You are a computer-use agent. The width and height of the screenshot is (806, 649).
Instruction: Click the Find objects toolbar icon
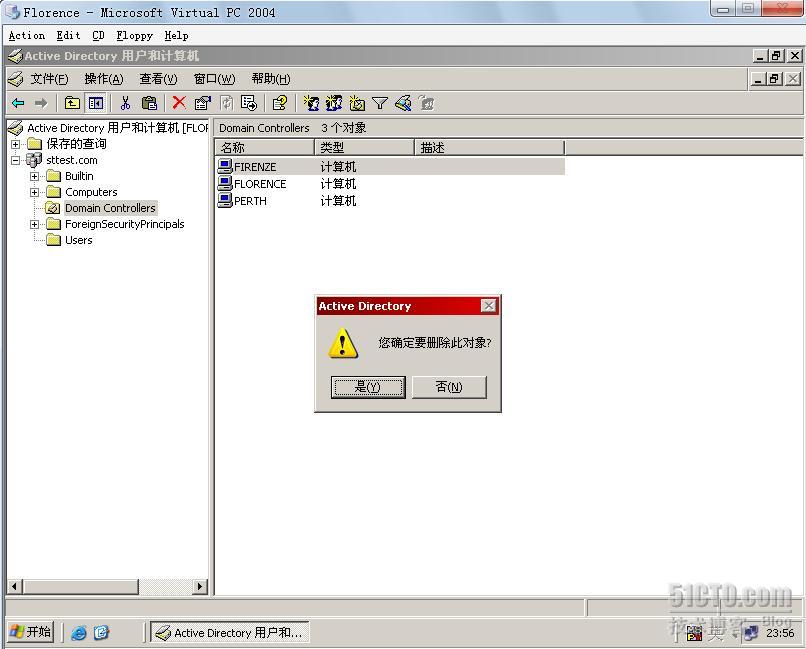[x=403, y=103]
